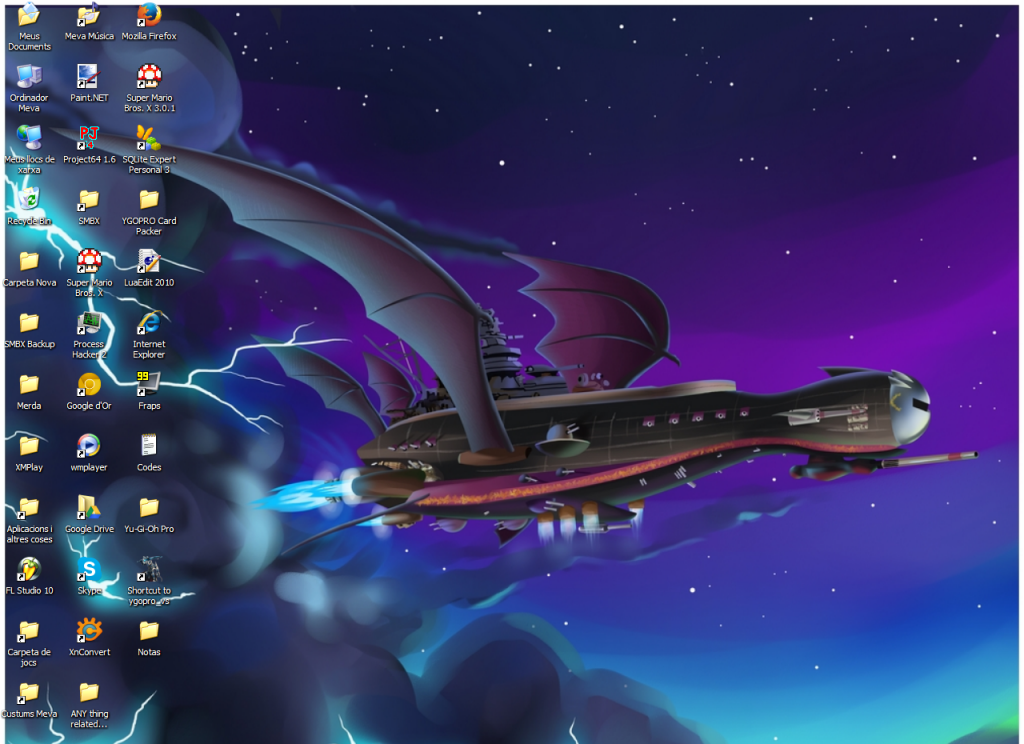Viewport: 1024px width, 744px height.
Task: Launch the Internet Explorer shortcut
Action: pos(149,323)
